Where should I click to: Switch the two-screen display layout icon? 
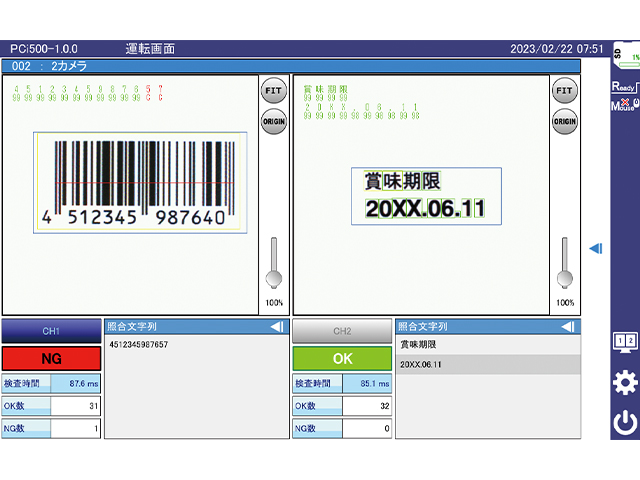point(625,342)
